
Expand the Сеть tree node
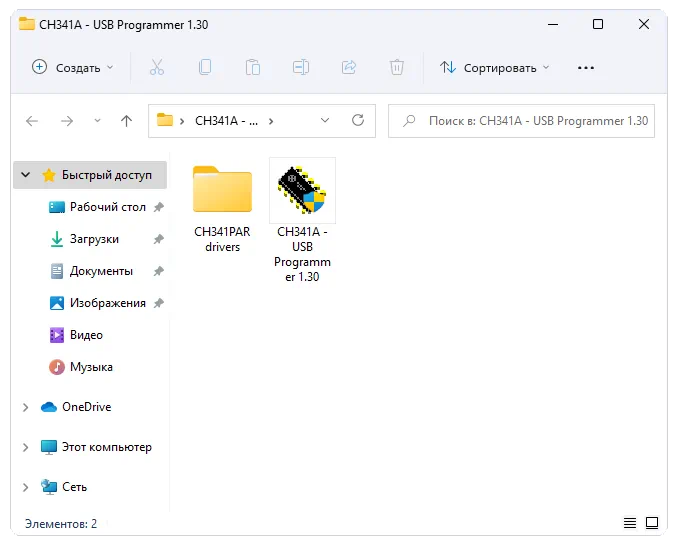click(x=26, y=487)
